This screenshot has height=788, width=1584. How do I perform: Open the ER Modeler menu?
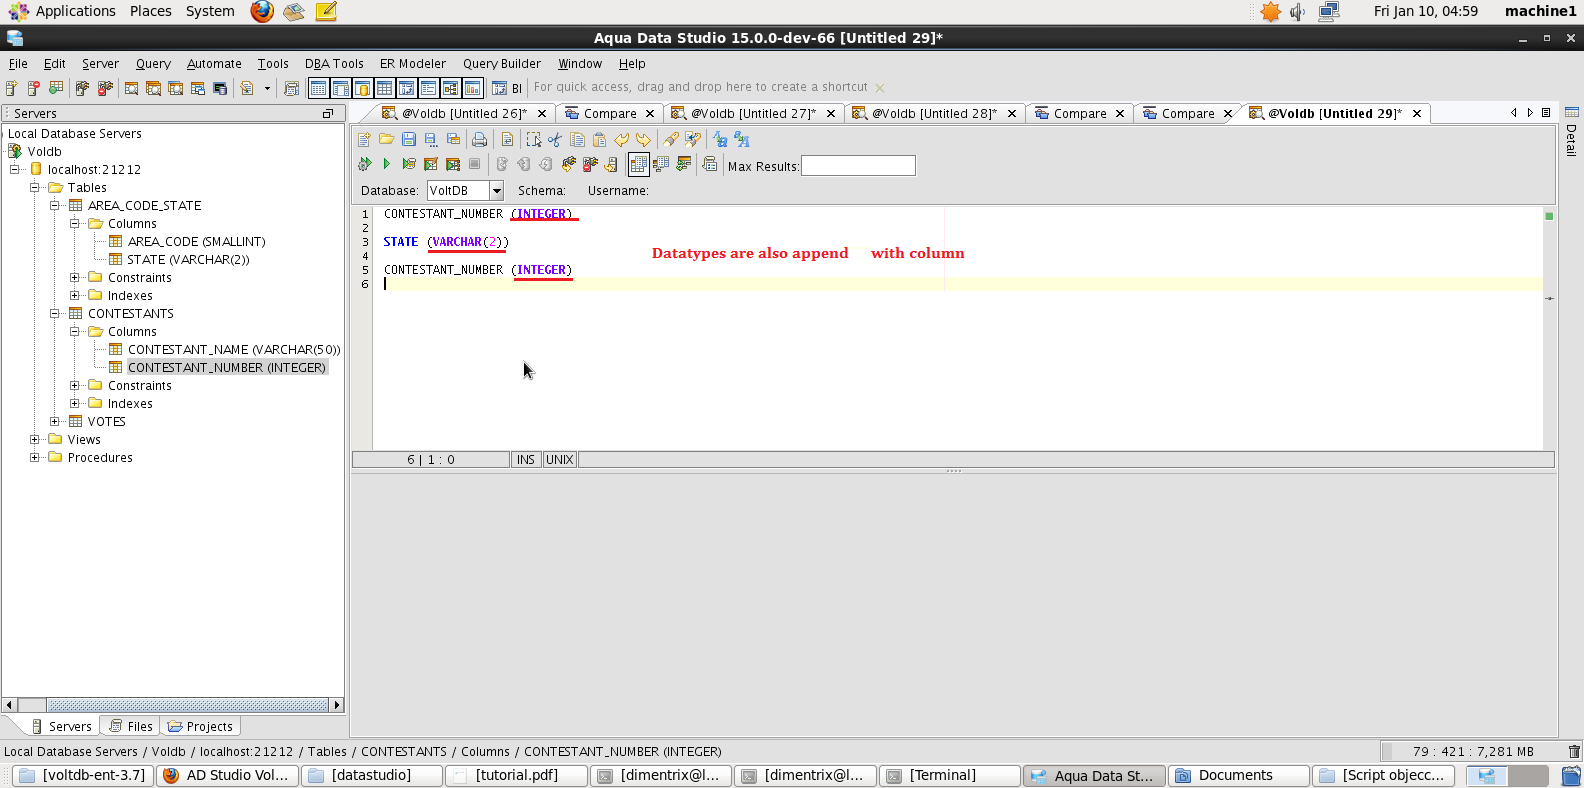pyautogui.click(x=413, y=63)
